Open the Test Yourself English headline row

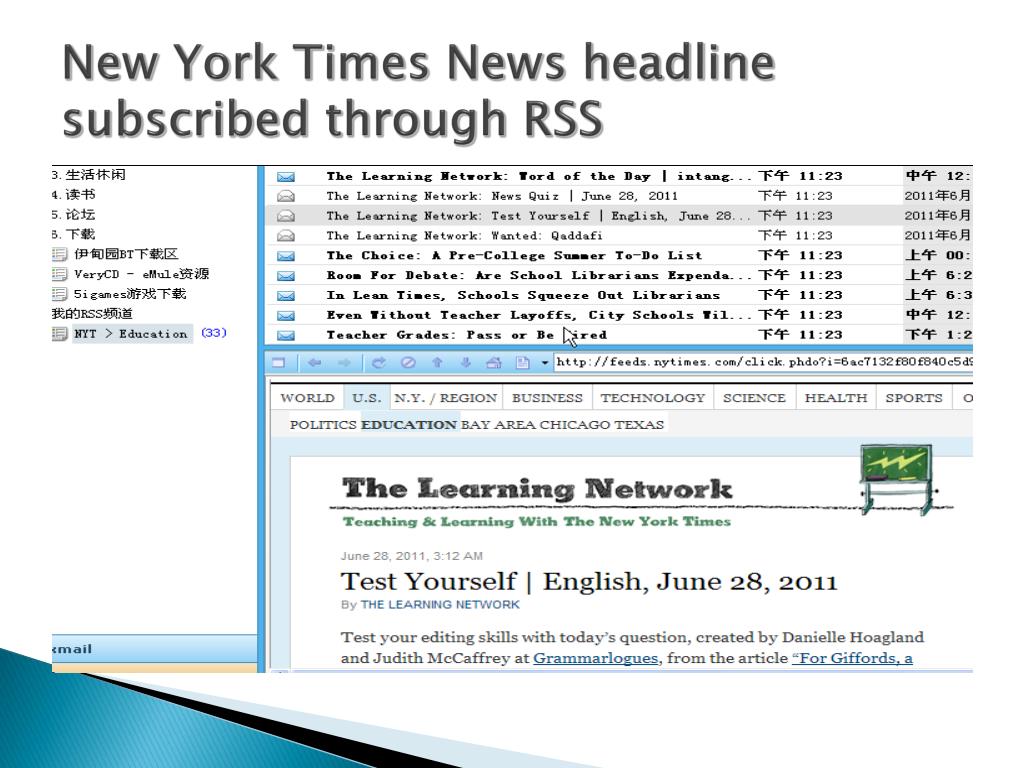pyautogui.click(x=619, y=216)
